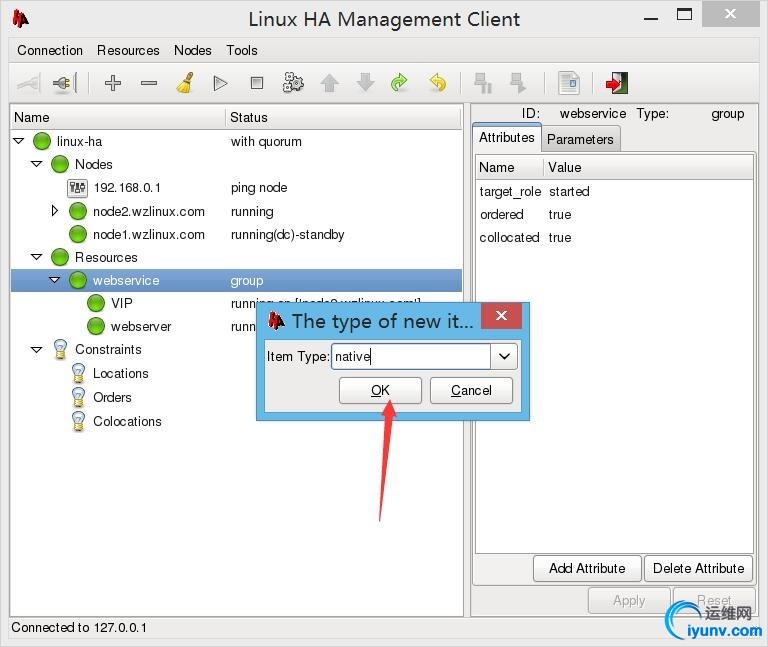
Task: Close the item type dialog
Action: tap(501, 315)
